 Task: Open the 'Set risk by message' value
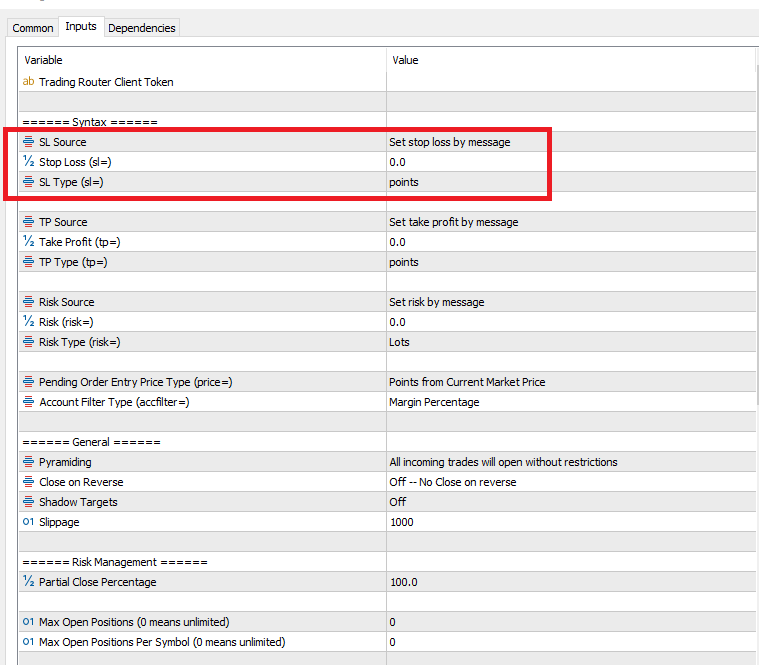571,302
